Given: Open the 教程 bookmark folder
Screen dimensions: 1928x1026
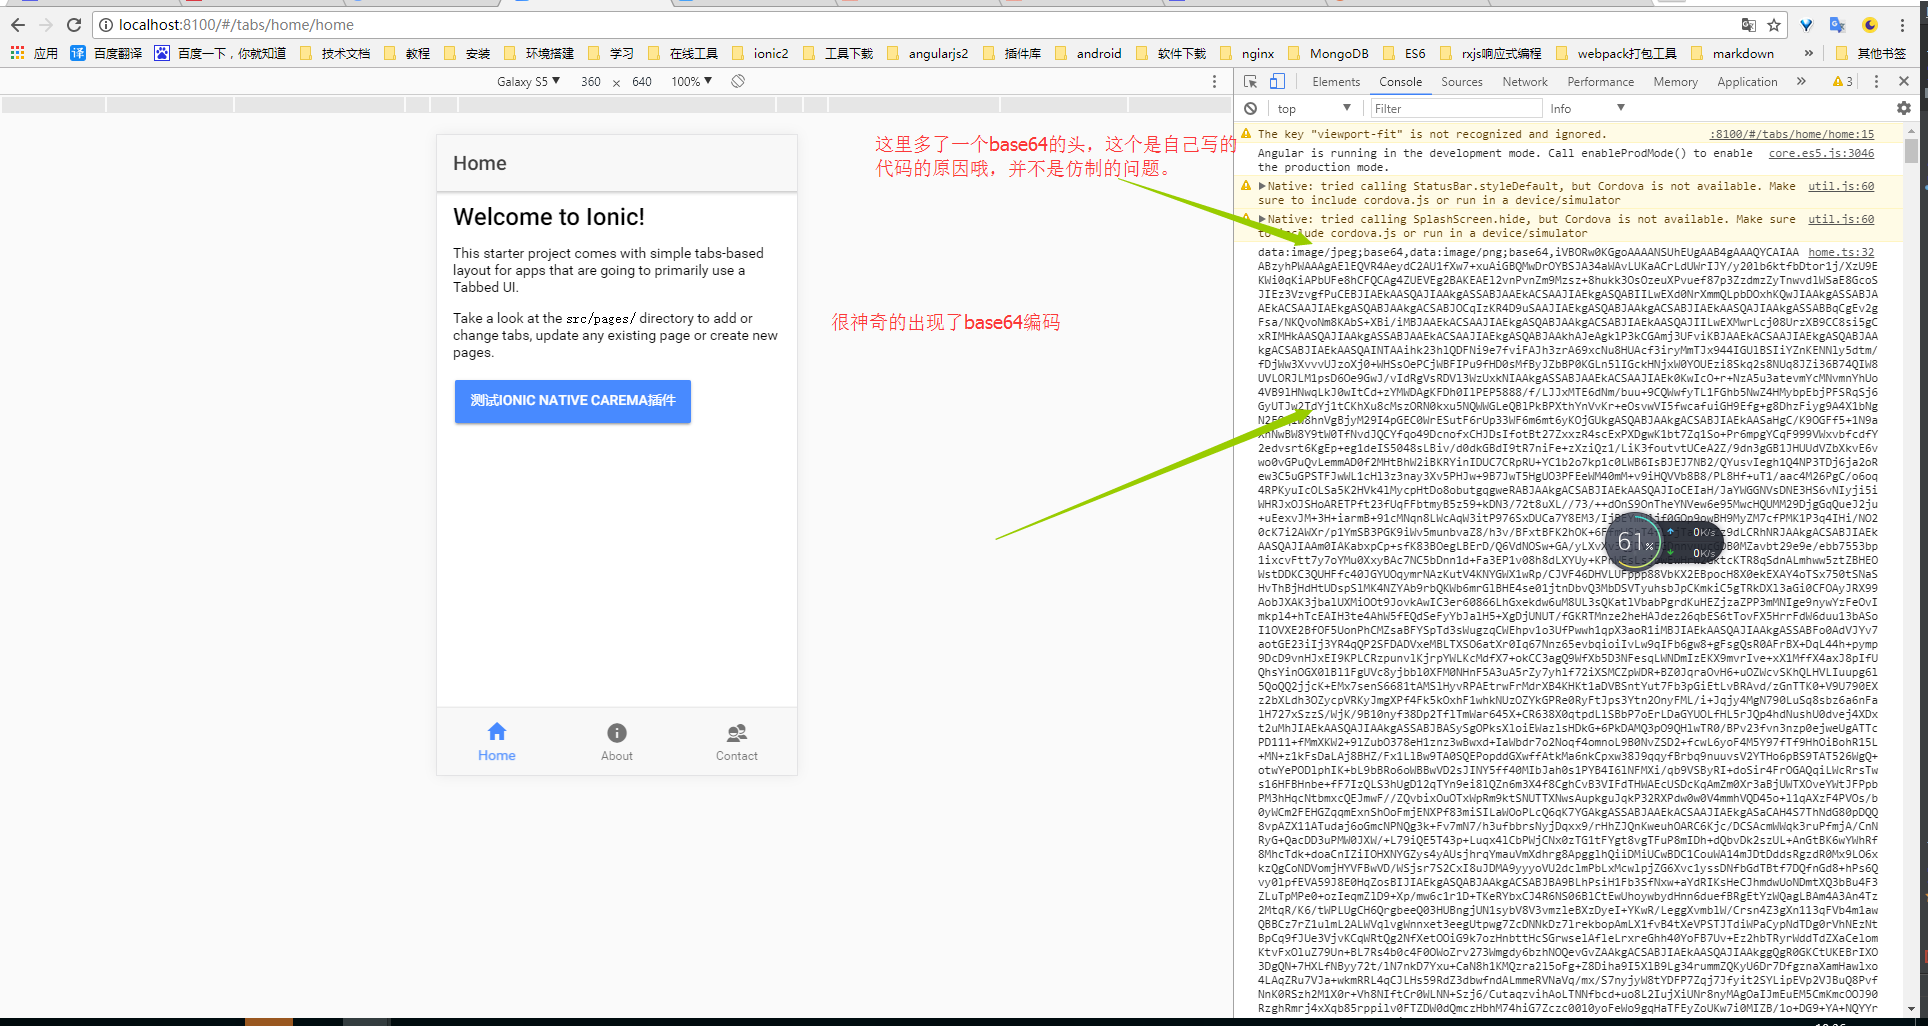Looking at the screenshot, I should pos(407,53).
